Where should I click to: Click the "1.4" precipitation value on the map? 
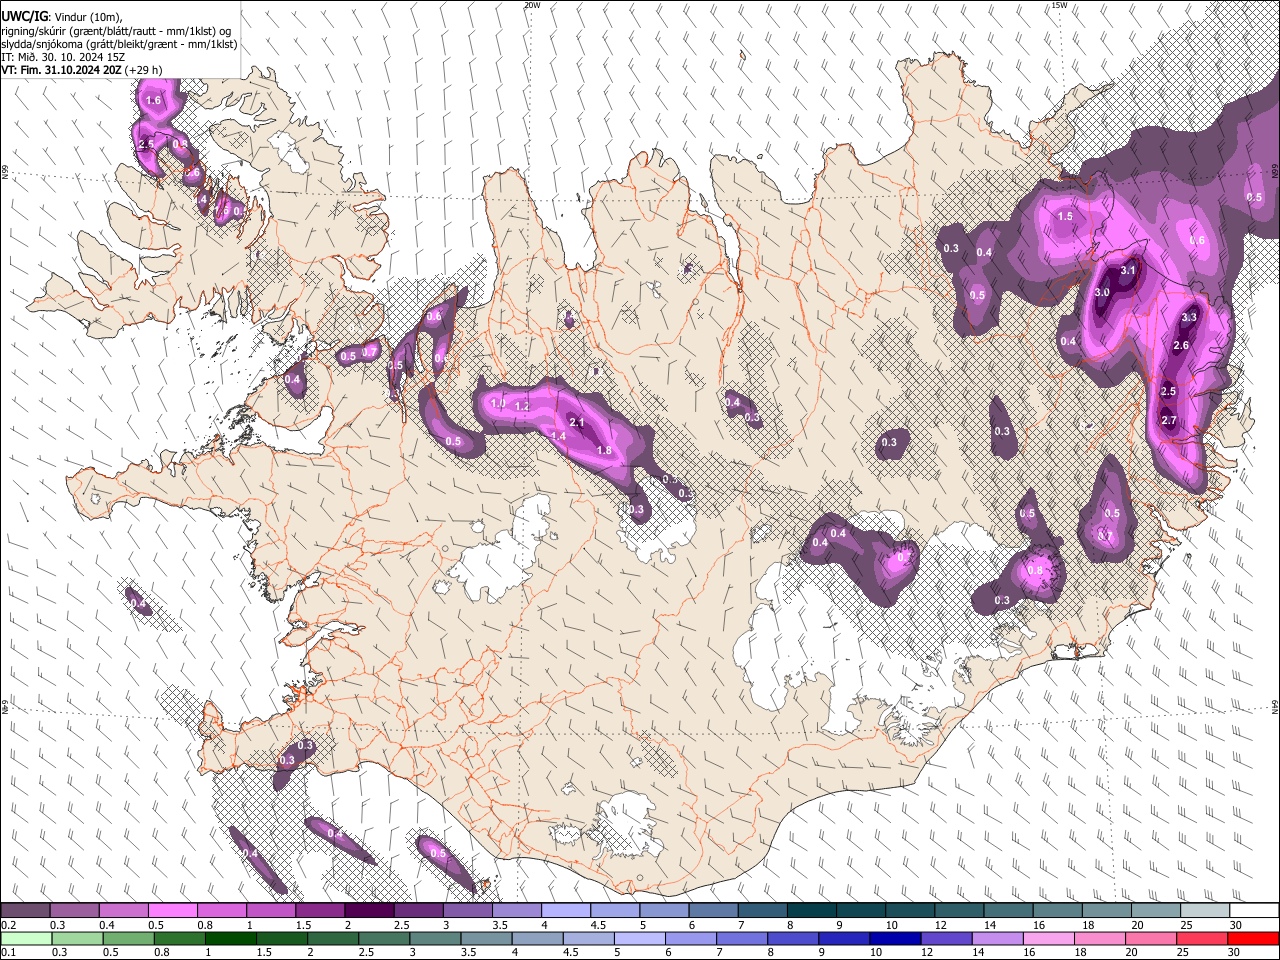(x=558, y=437)
